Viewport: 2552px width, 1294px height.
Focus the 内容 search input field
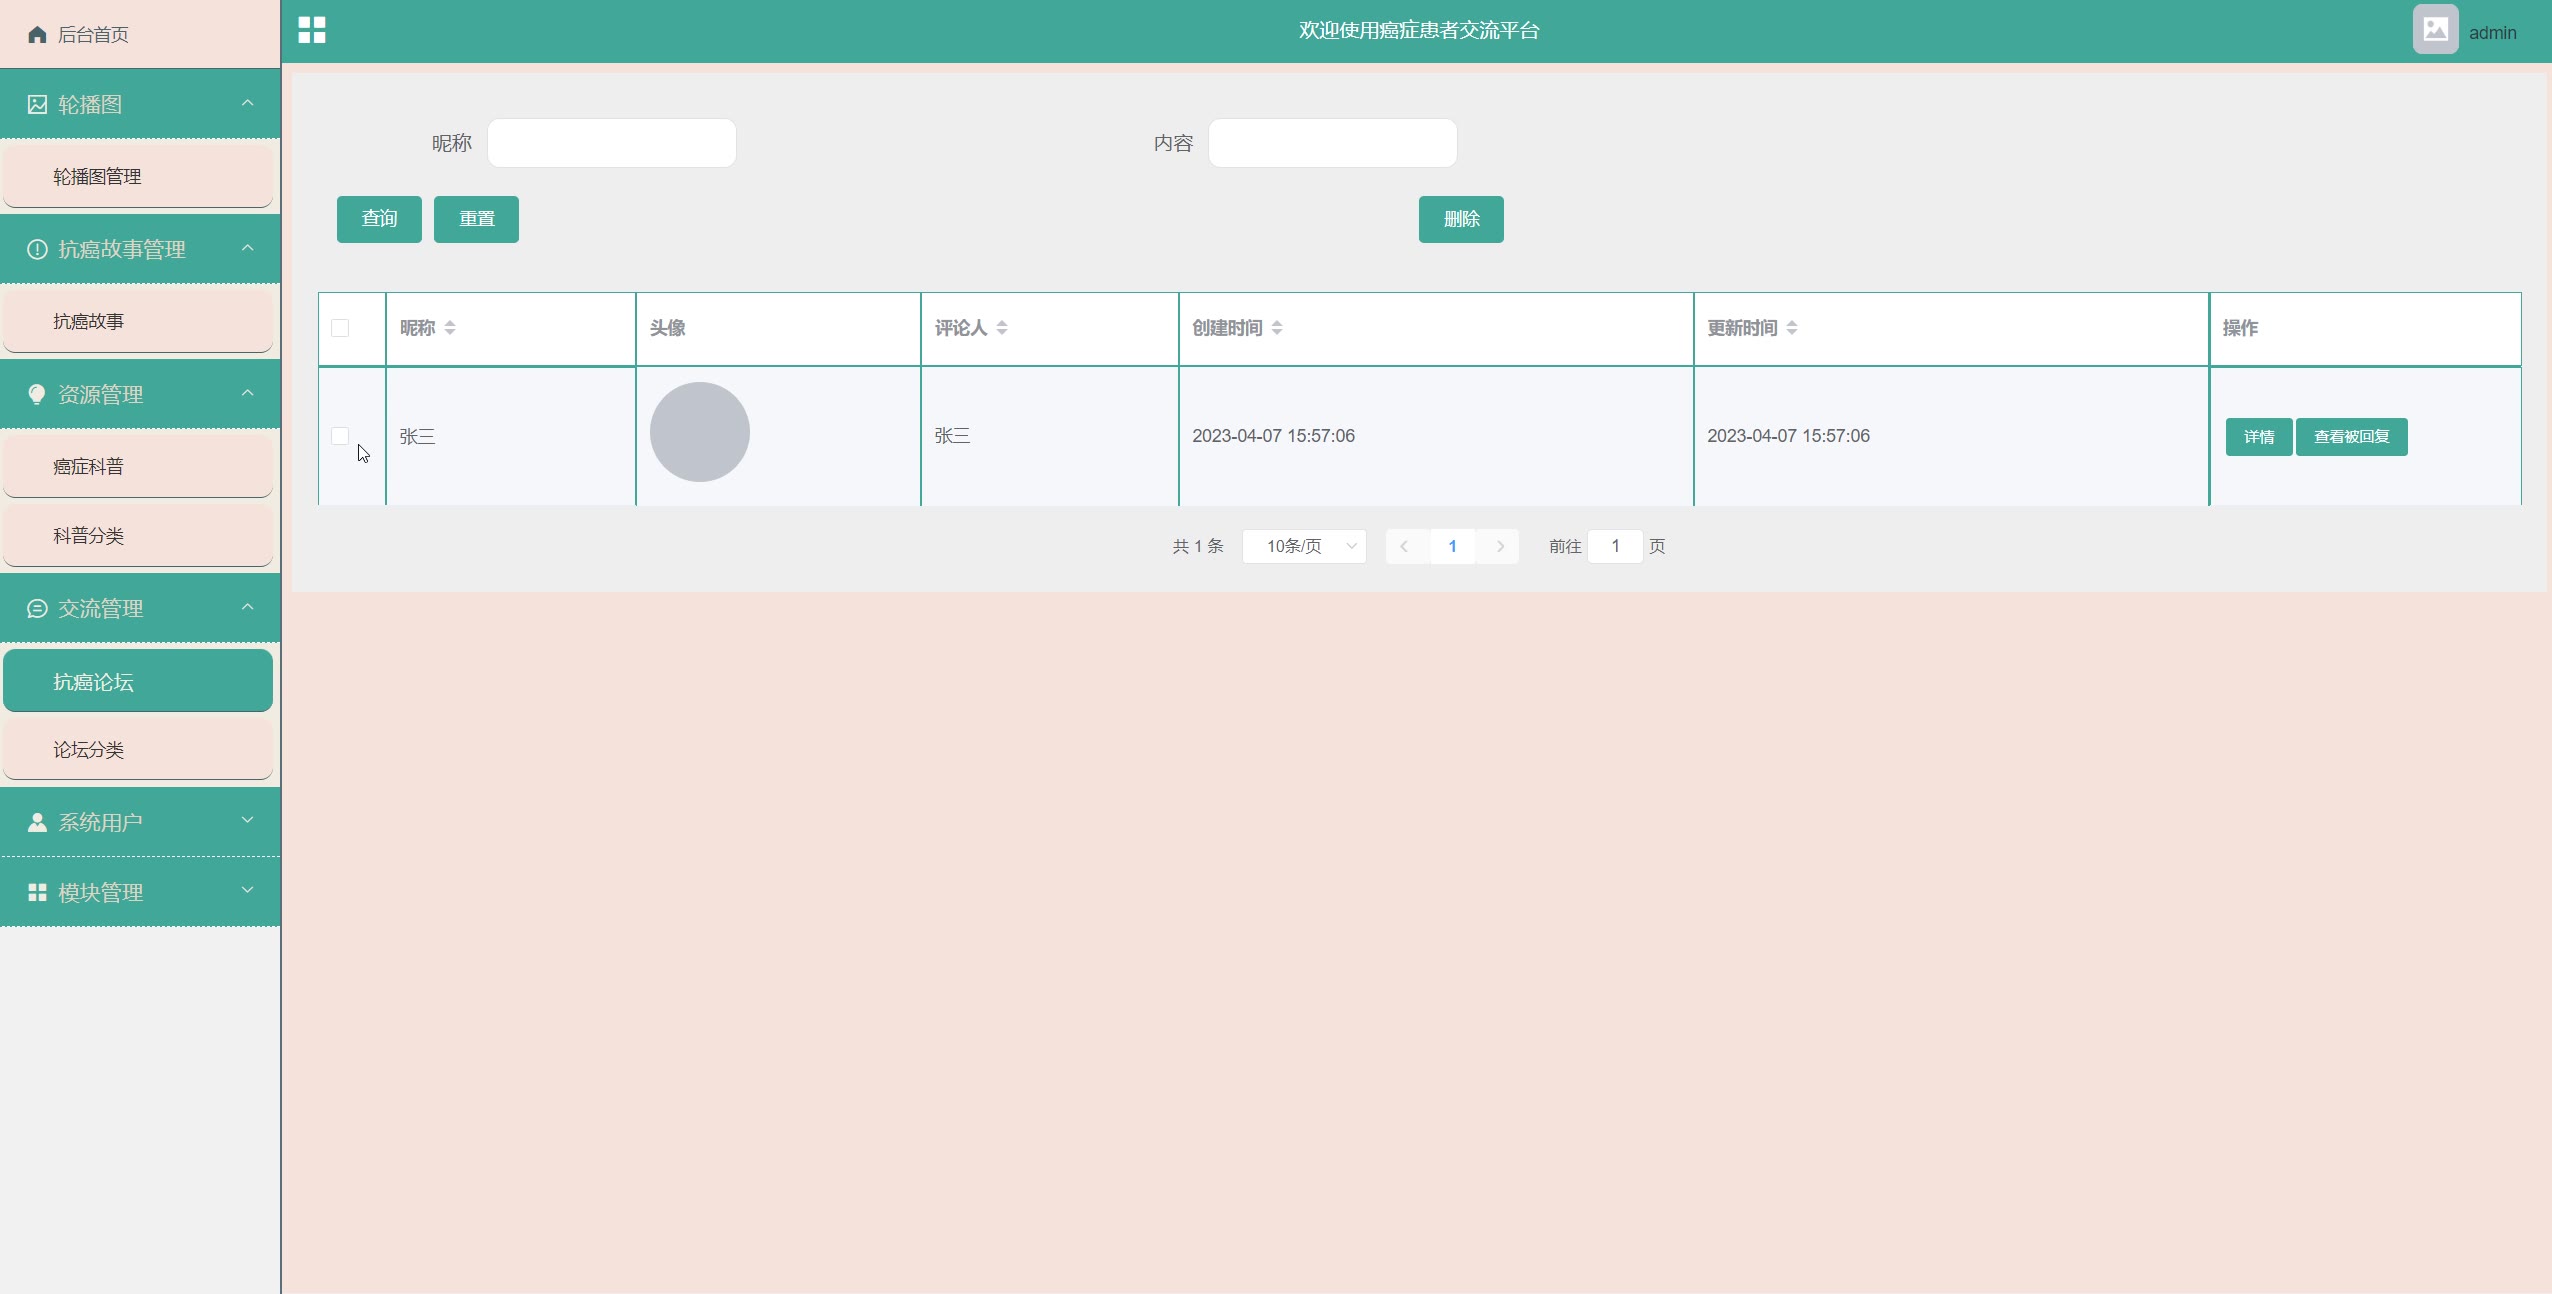[x=1333, y=143]
